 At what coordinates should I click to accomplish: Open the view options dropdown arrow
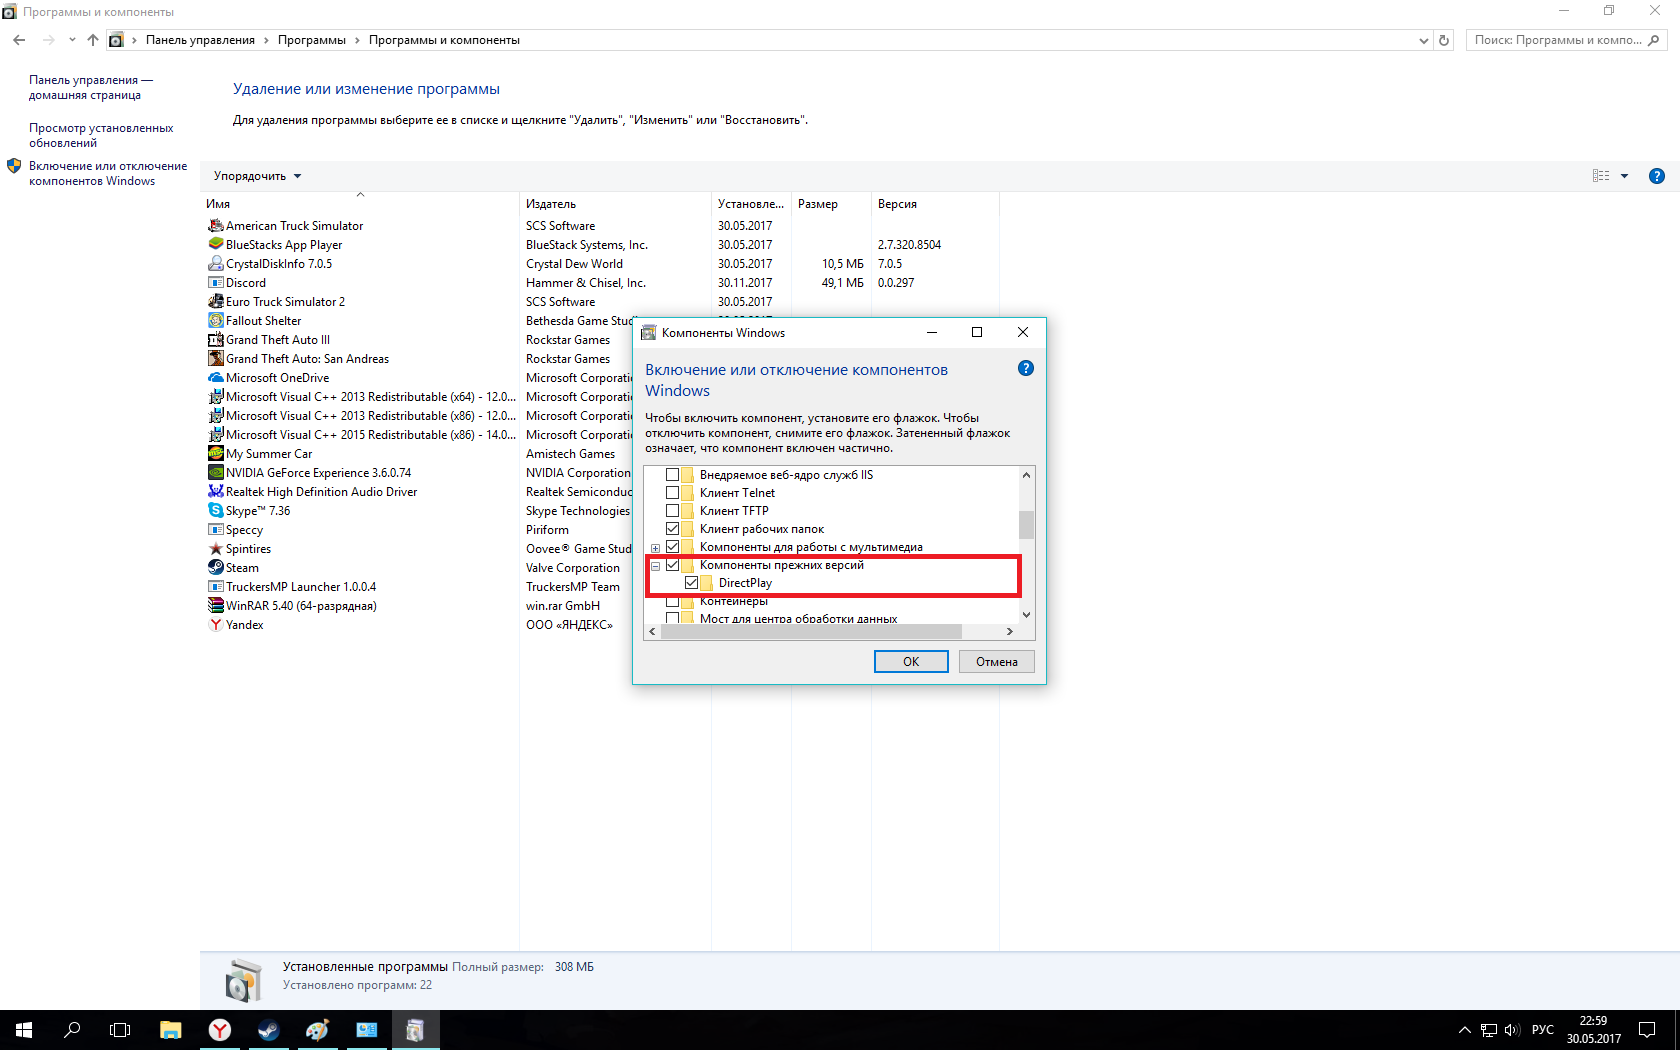[1624, 176]
